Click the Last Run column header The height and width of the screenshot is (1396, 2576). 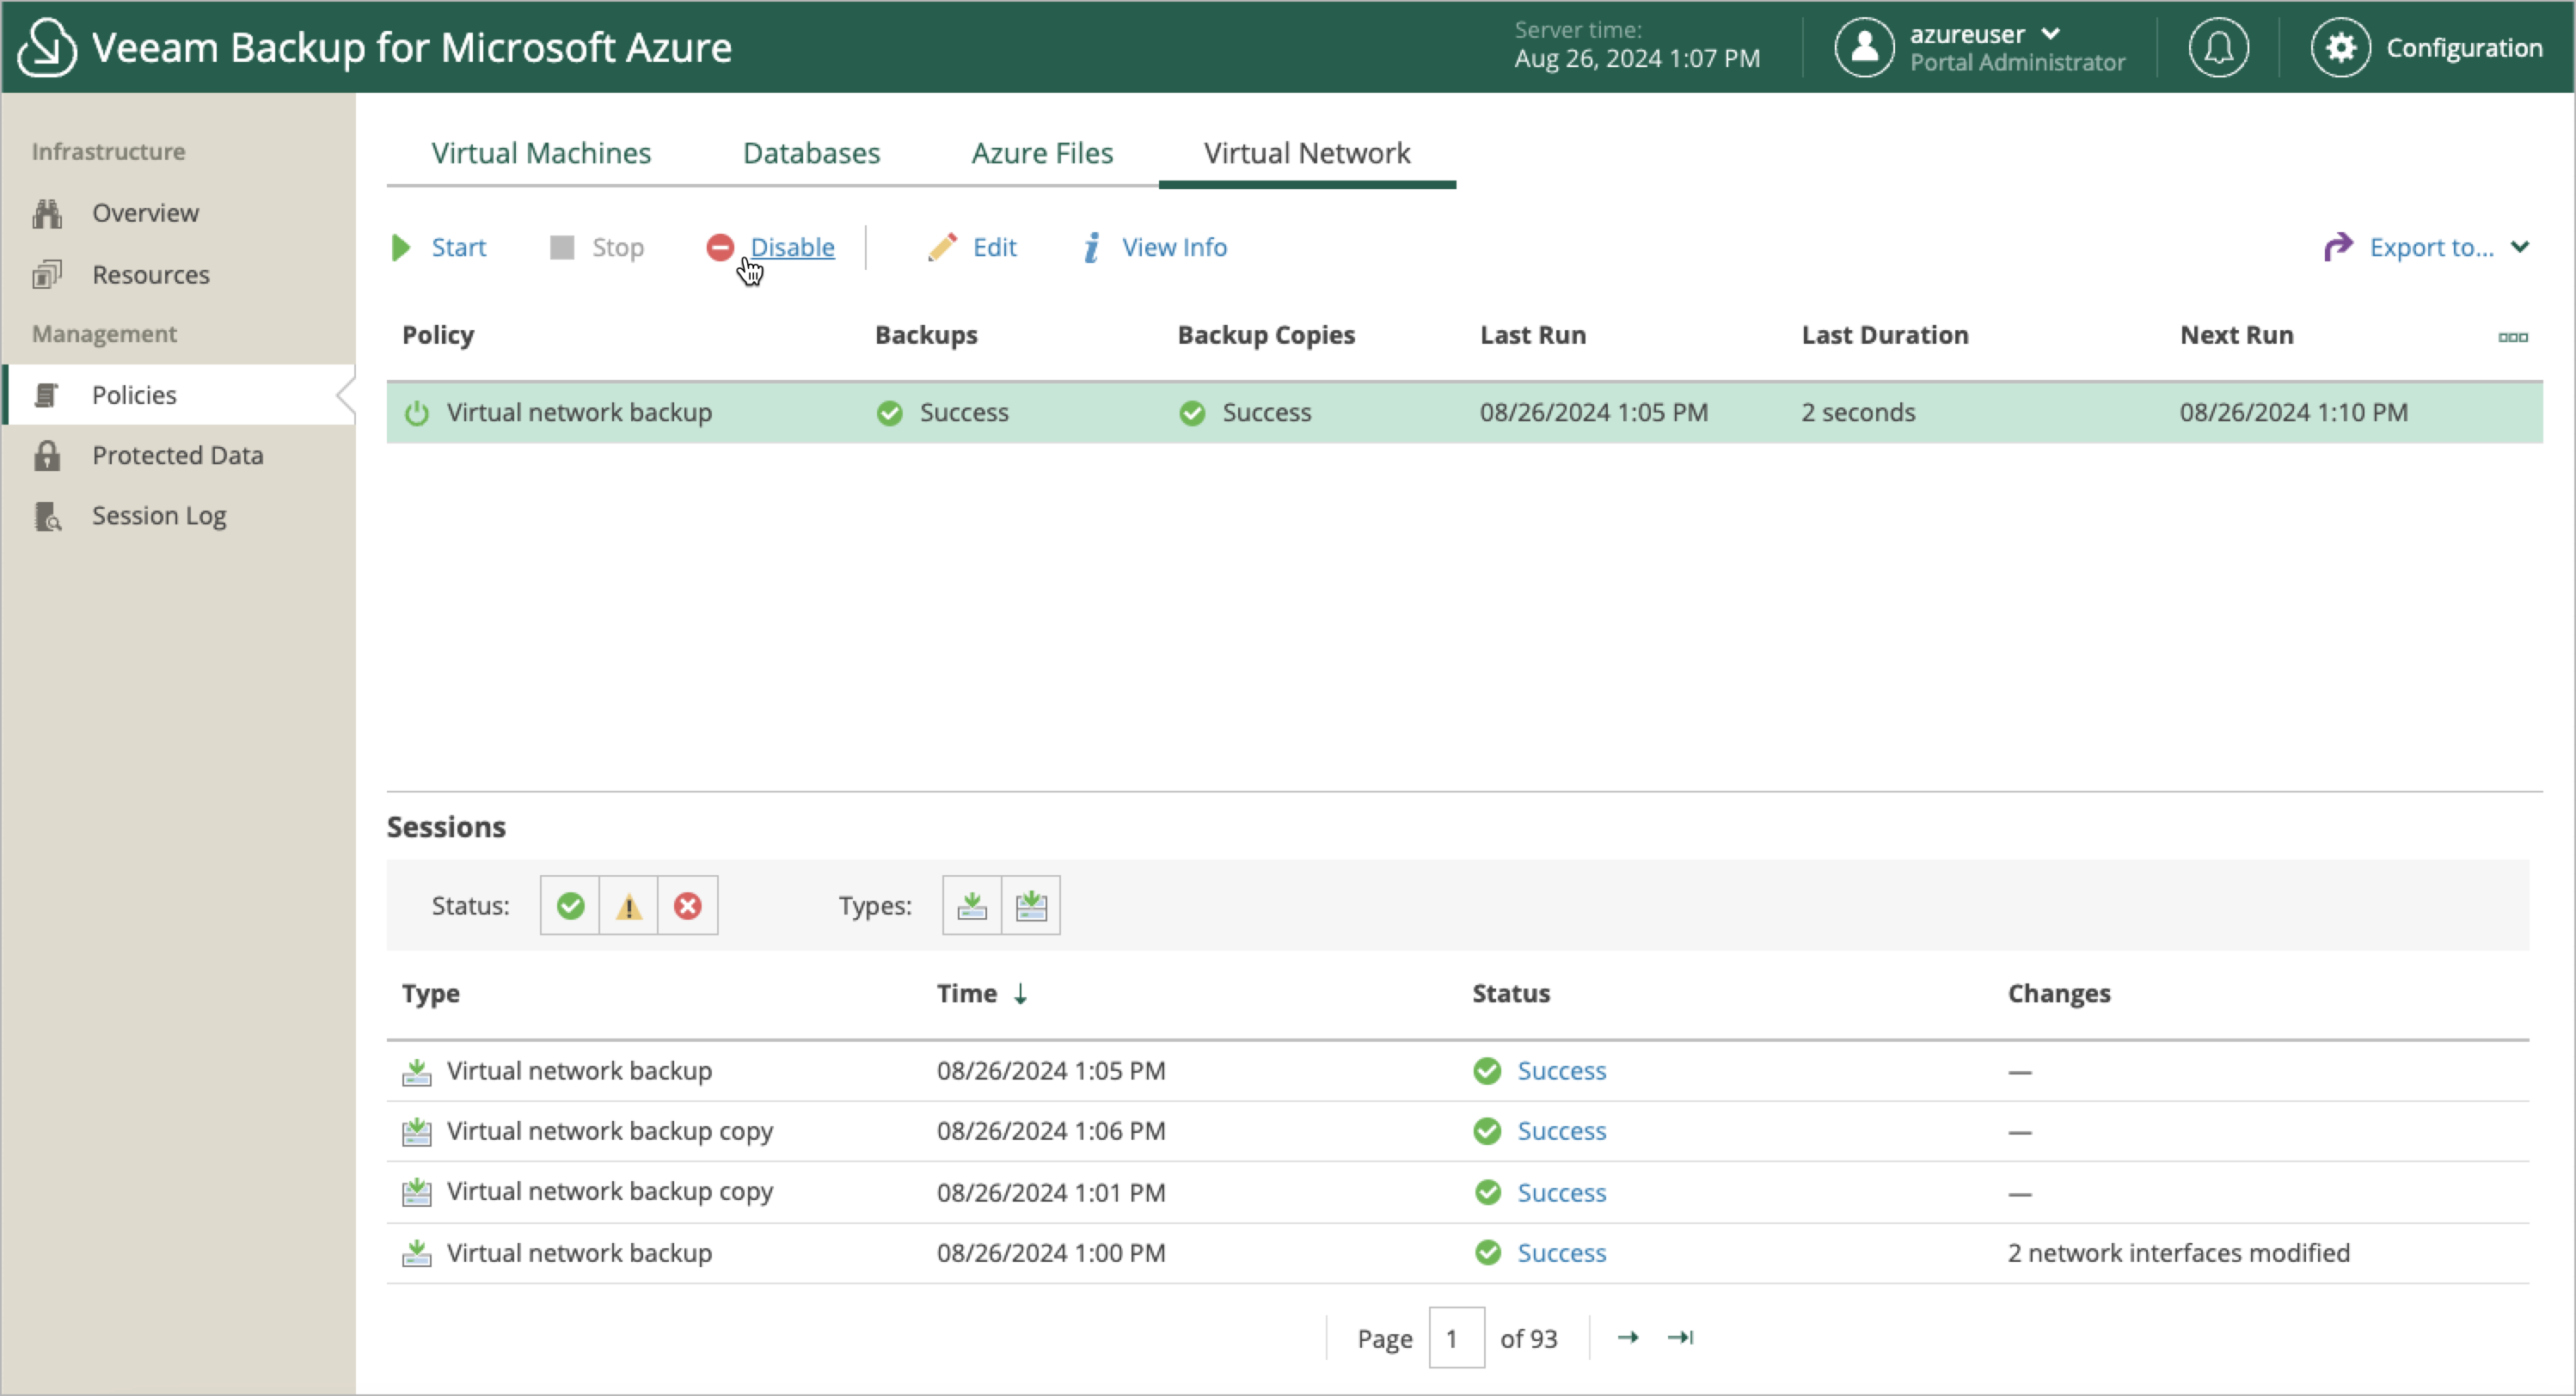click(1533, 335)
